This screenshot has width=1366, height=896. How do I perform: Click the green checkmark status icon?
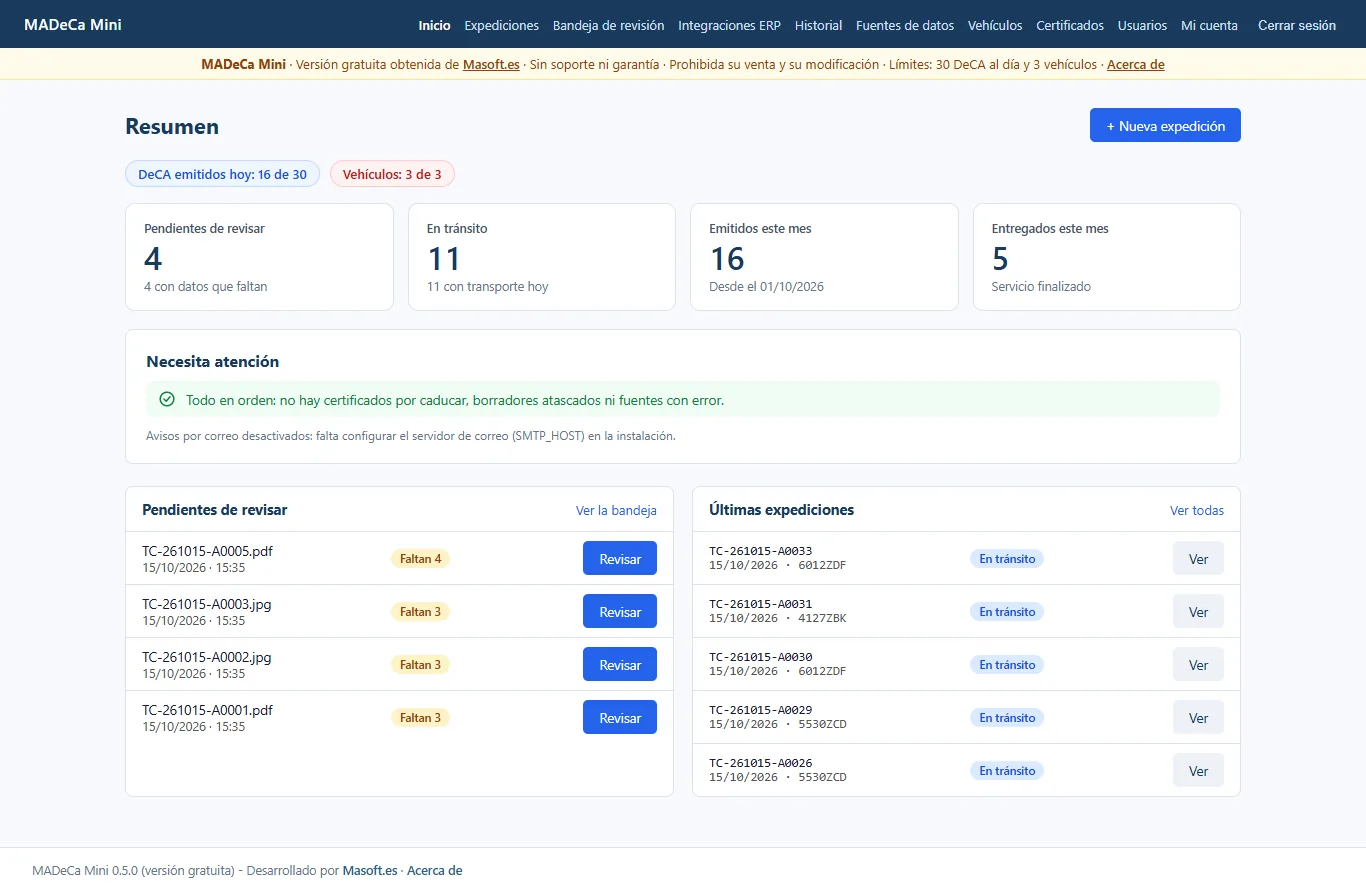tap(167, 399)
